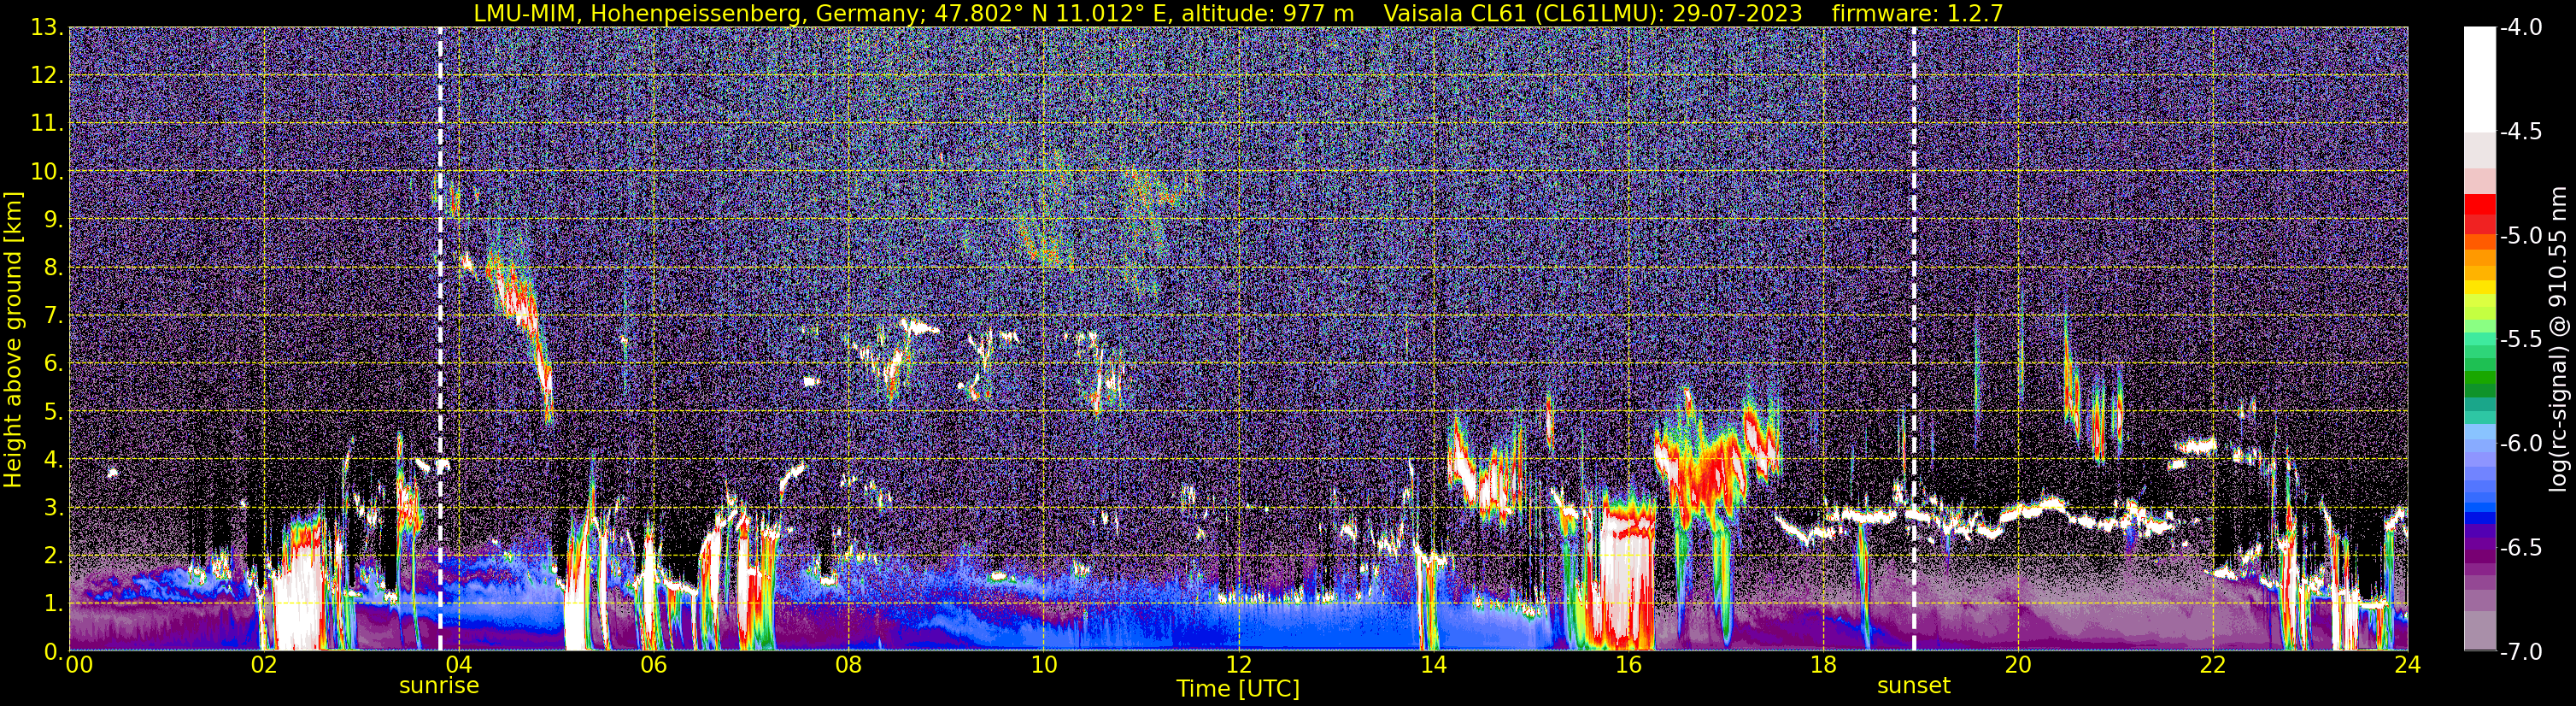Click the white top section of the colorbar
Viewport: 2576px width, 706px height.
[x=2479, y=79]
